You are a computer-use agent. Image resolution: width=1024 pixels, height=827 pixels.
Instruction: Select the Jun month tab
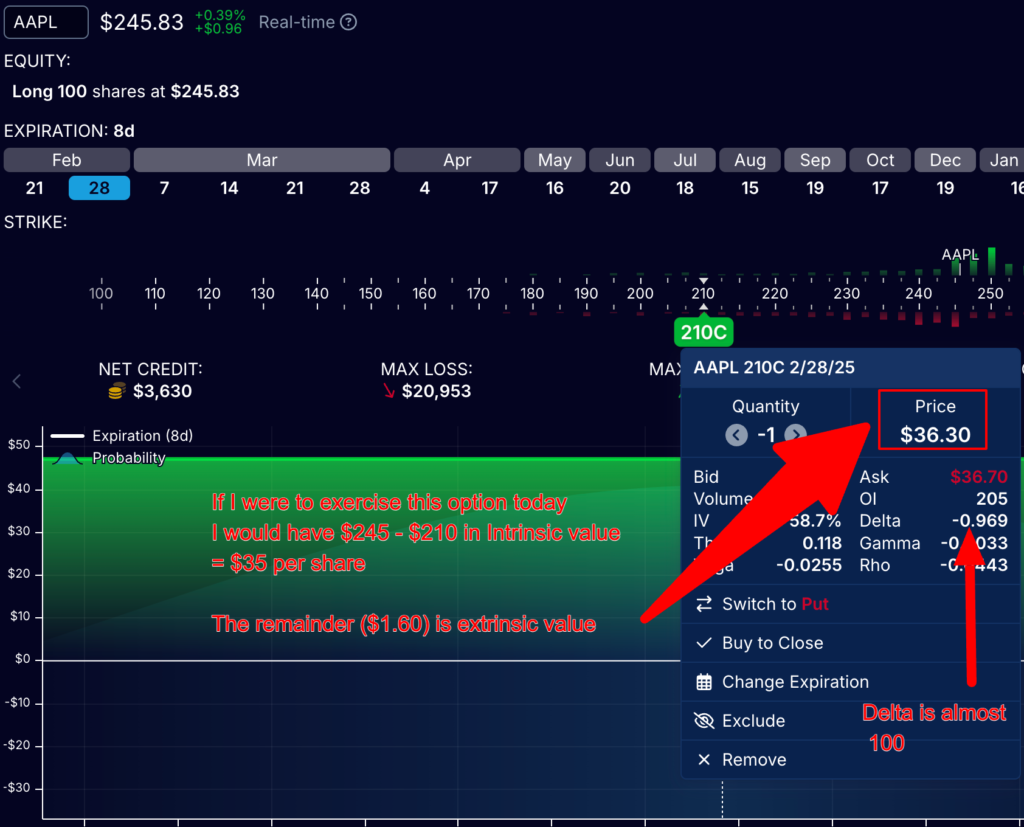point(620,160)
